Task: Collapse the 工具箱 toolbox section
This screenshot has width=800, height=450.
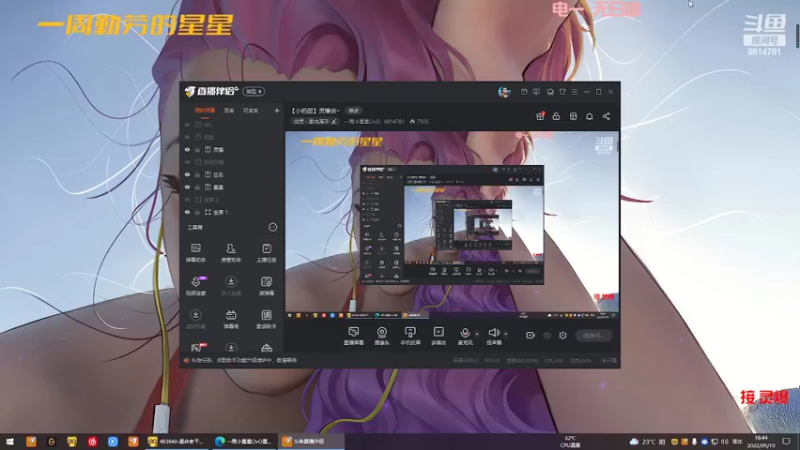Action: [273, 227]
